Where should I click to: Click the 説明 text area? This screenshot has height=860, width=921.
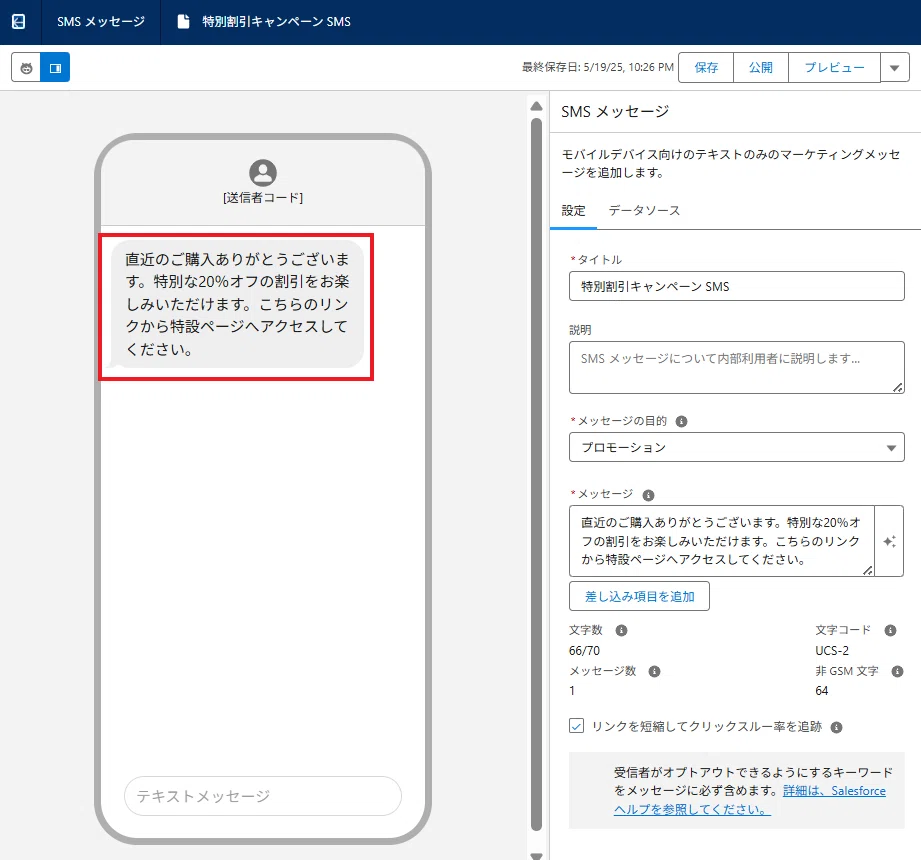(x=737, y=367)
